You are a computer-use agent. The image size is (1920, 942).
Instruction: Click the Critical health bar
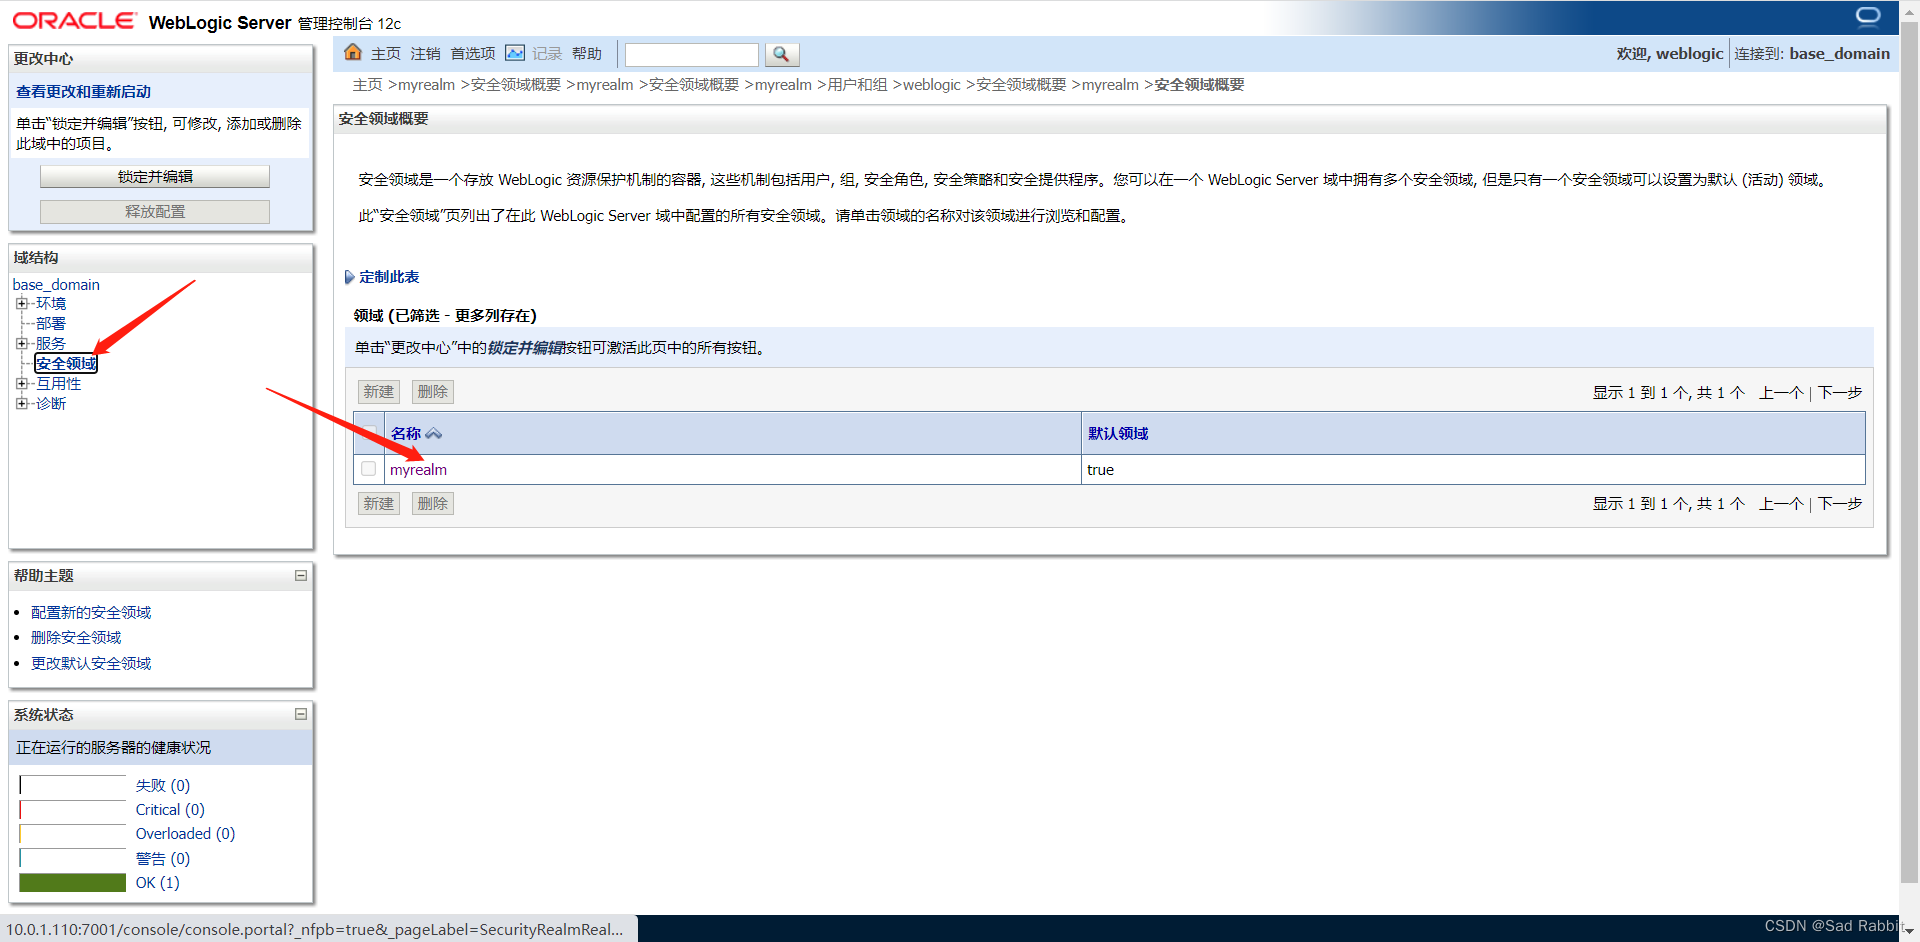tap(72, 810)
